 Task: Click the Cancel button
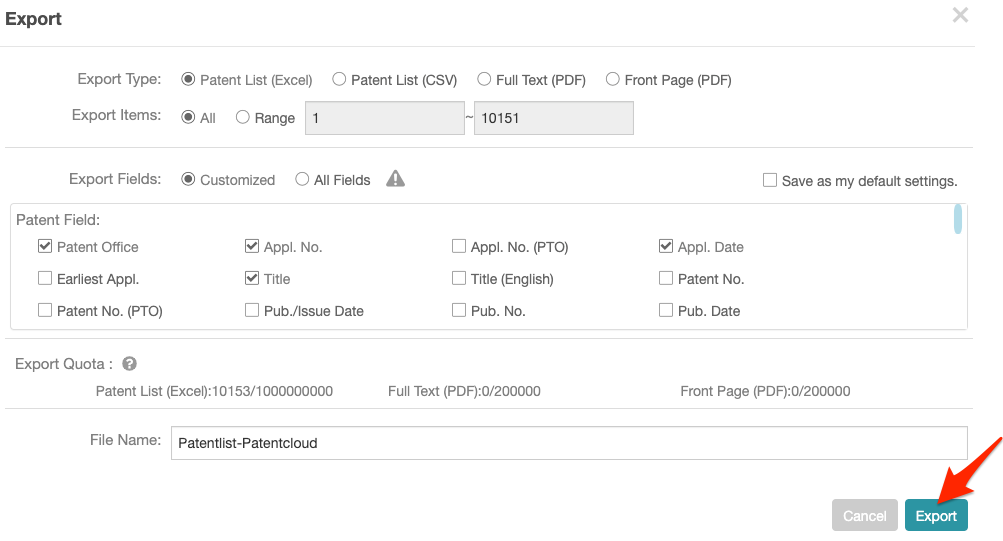[865, 515]
